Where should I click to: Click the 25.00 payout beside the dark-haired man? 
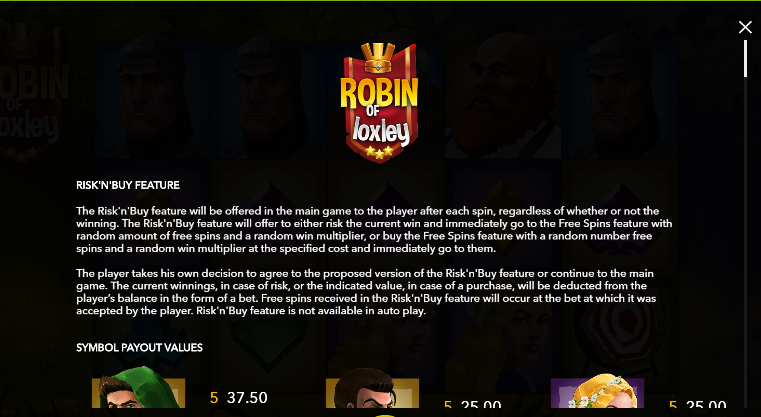click(481, 404)
